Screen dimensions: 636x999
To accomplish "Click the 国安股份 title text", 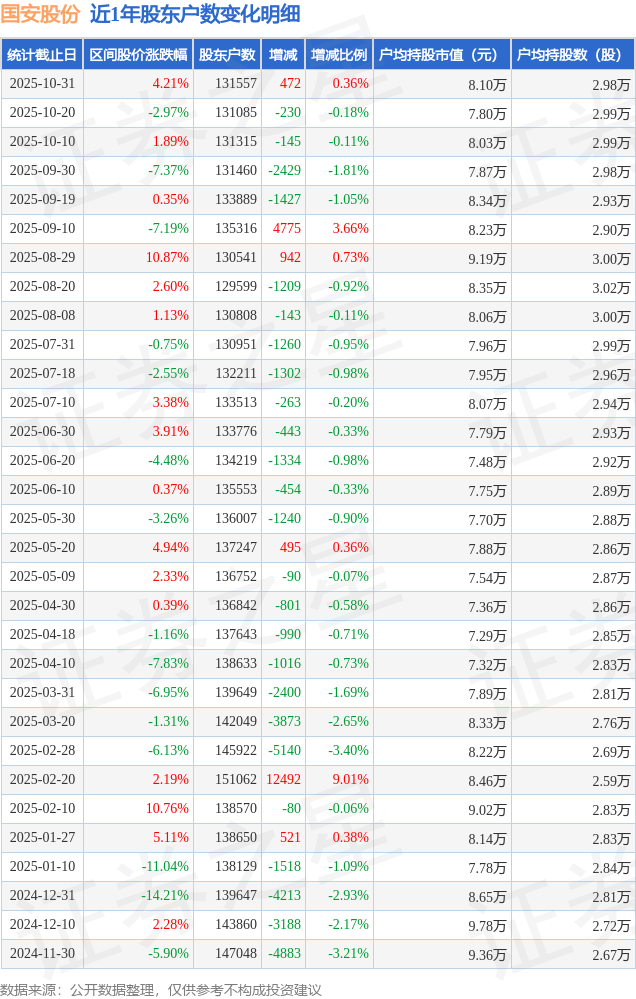I will click(x=40, y=14).
